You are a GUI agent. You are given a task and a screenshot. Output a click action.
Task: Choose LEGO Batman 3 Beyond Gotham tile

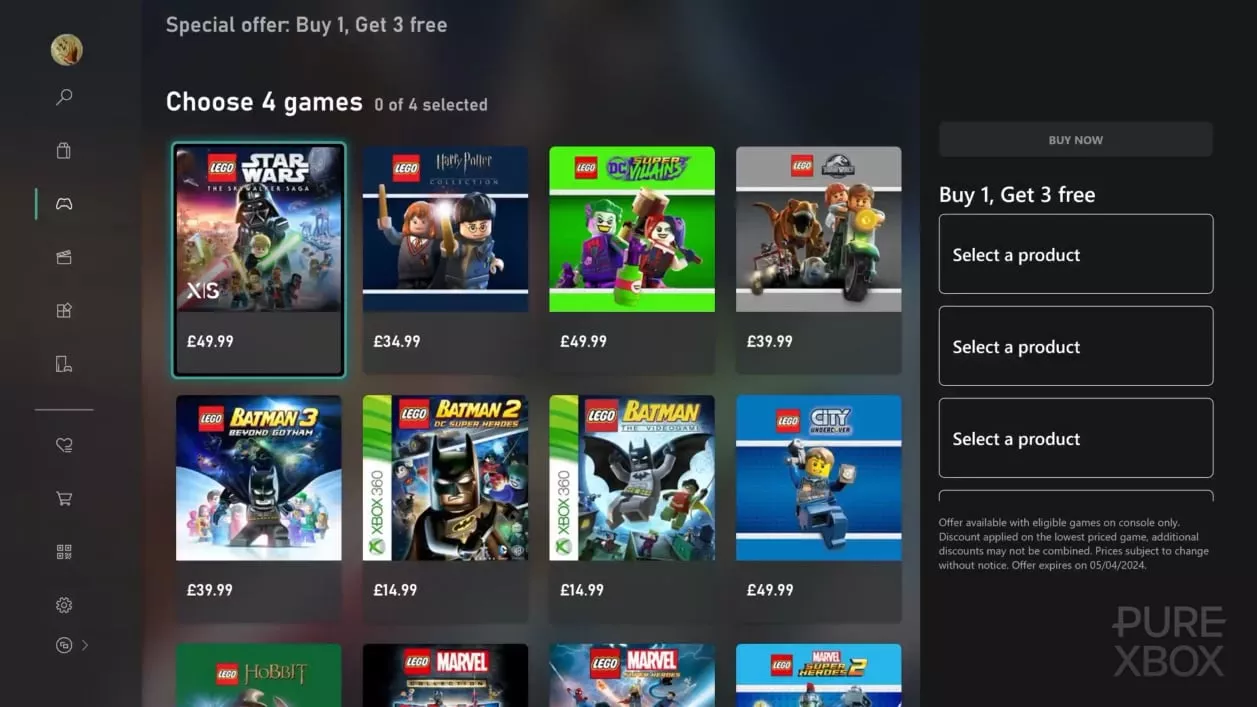pos(259,509)
